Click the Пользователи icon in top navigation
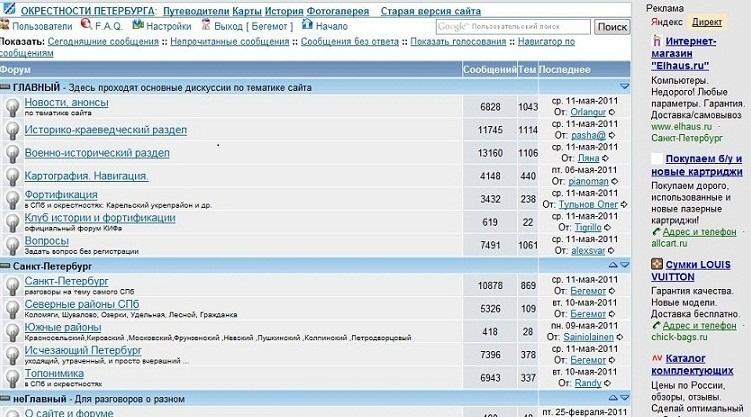The height and width of the screenshot is (417, 751). [x=8, y=27]
